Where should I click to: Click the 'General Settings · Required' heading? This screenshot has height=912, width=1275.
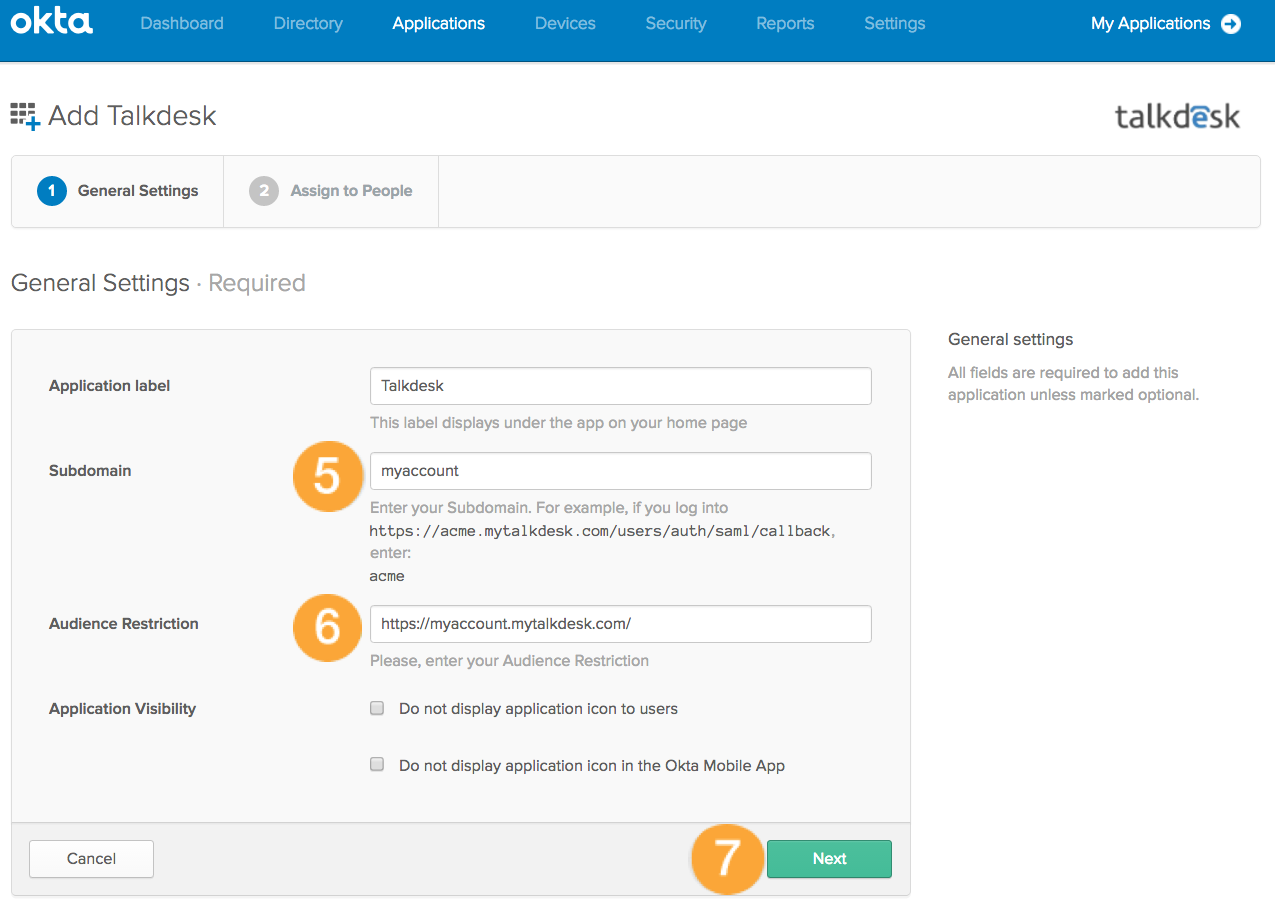[x=158, y=283]
